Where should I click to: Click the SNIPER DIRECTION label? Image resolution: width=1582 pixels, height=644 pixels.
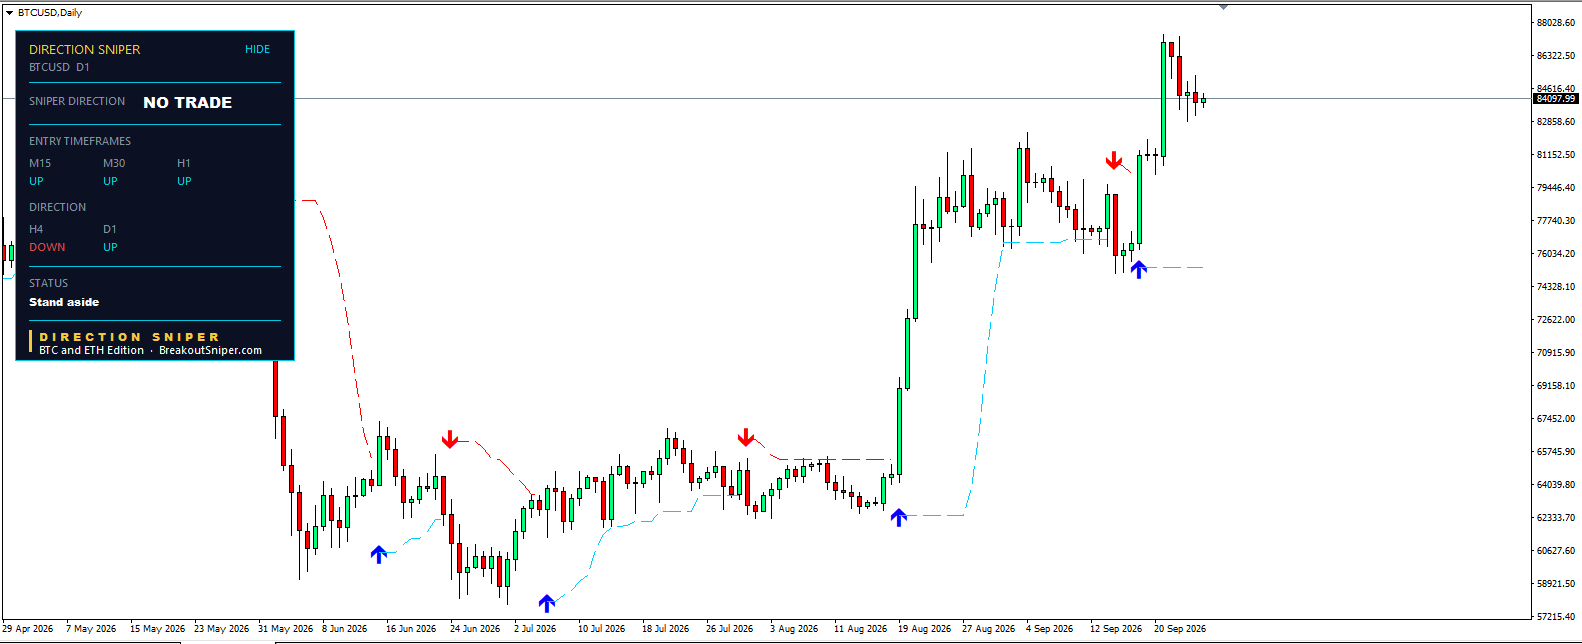pyautogui.click(x=77, y=101)
